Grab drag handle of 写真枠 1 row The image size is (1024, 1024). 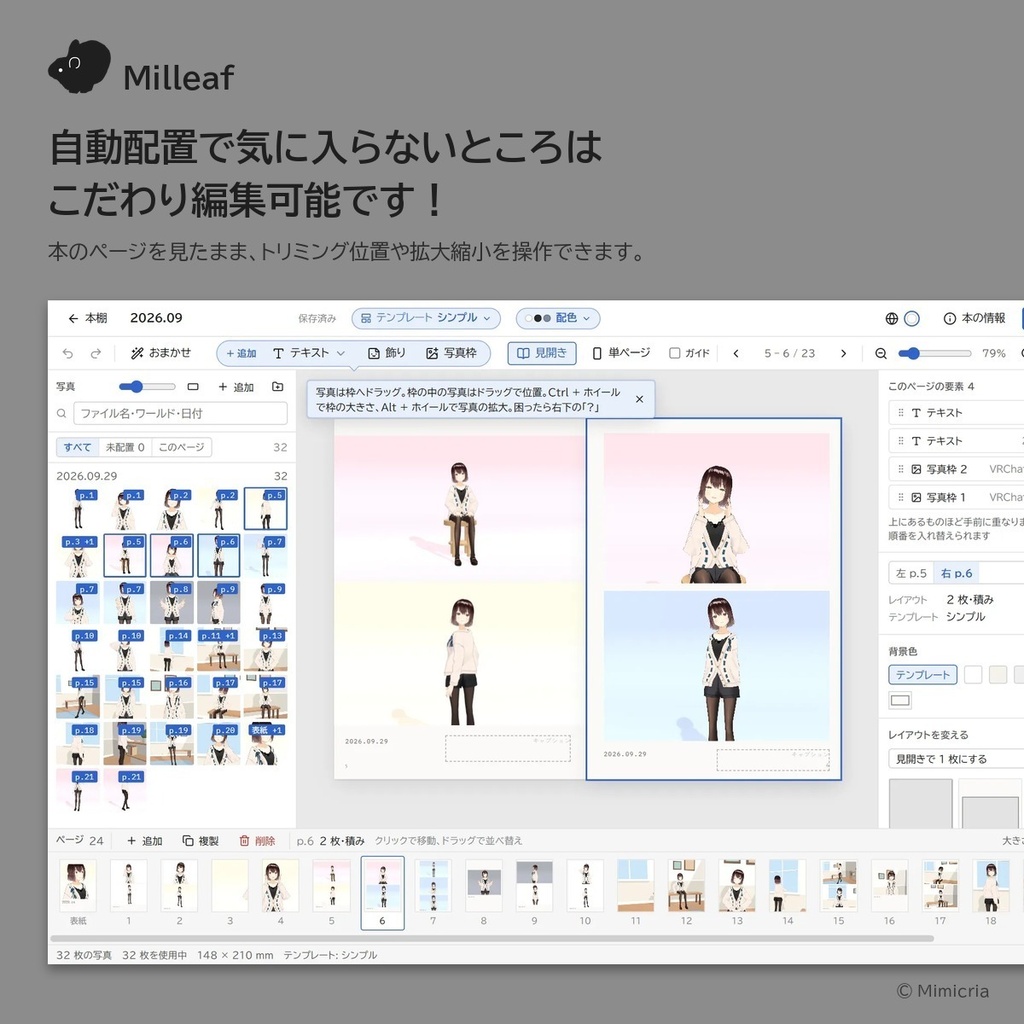tap(901, 497)
